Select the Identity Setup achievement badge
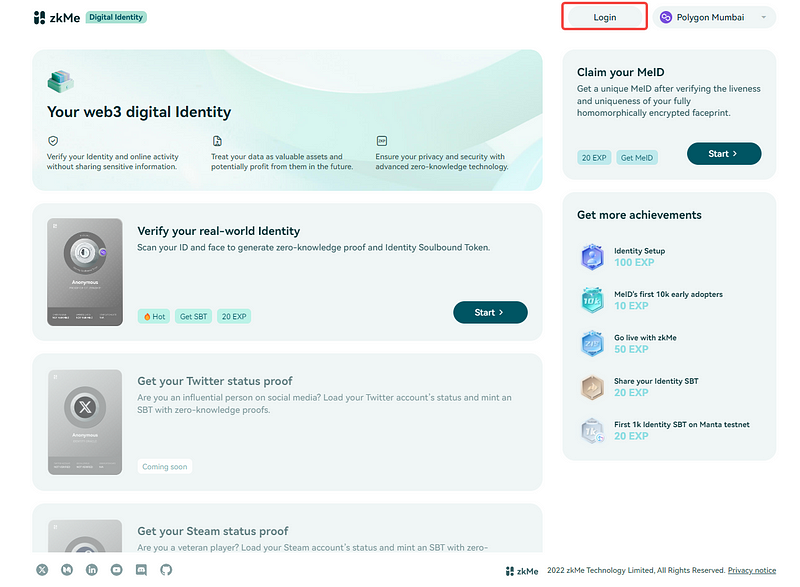The height and width of the screenshot is (587, 800). (593, 256)
